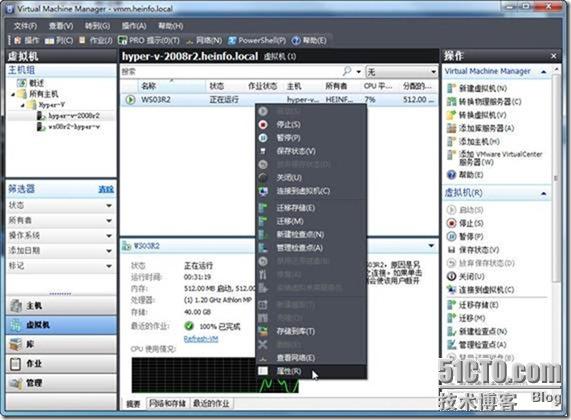
Task: Click the 添加库服务器(A) icon
Action: (452, 128)
